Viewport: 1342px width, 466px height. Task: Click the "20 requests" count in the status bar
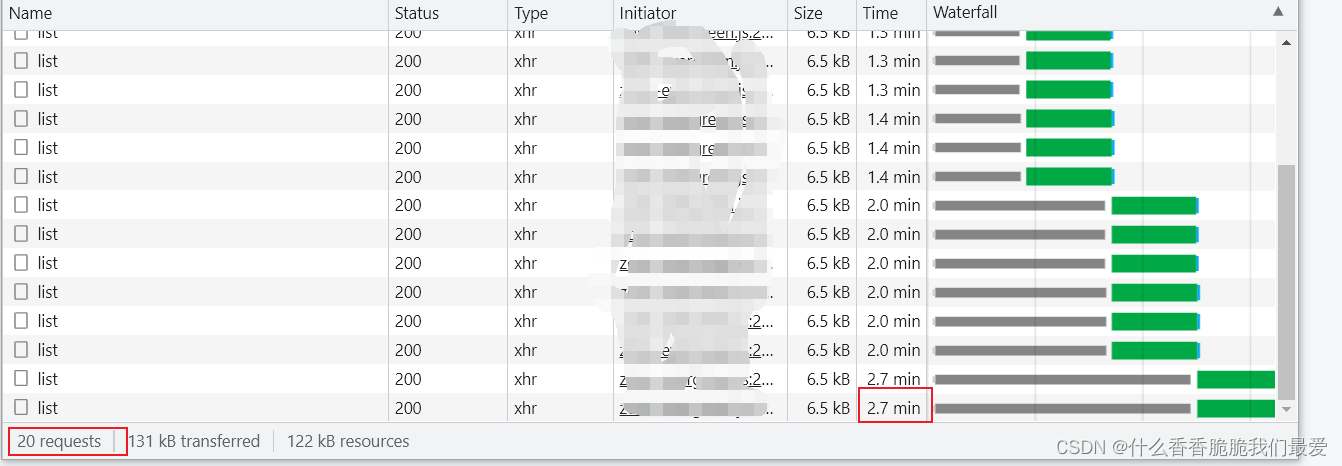(x=59, y=441)
